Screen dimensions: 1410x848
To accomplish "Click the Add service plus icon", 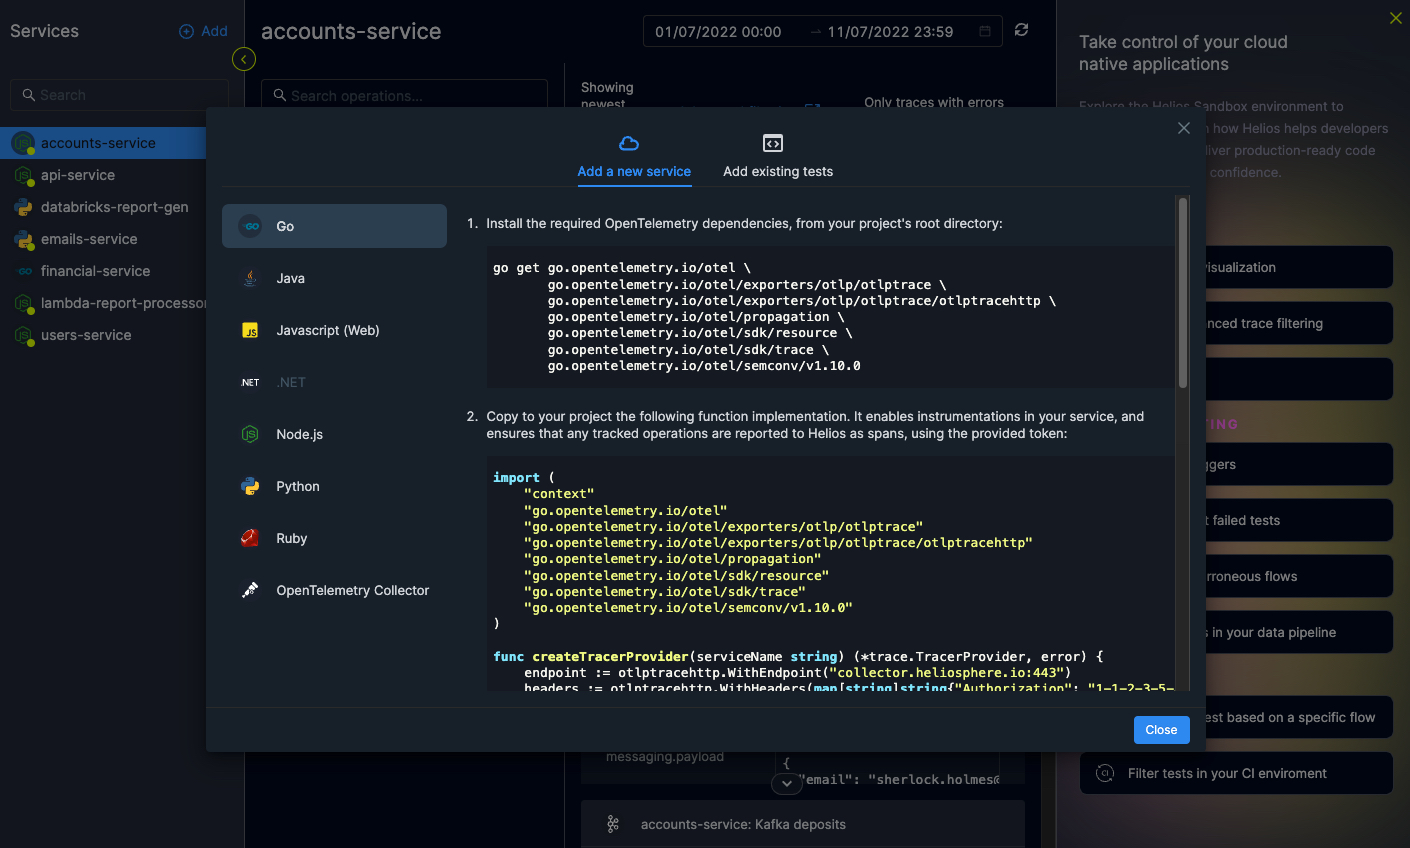I will (x=186, y=32).
